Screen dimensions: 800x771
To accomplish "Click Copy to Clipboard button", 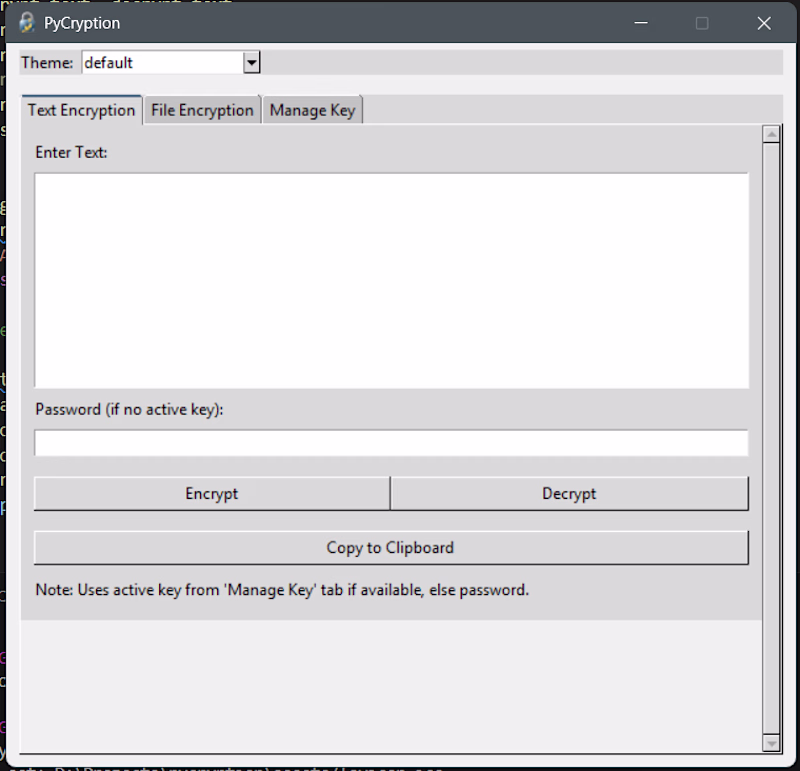I will [x=391, y=548].
